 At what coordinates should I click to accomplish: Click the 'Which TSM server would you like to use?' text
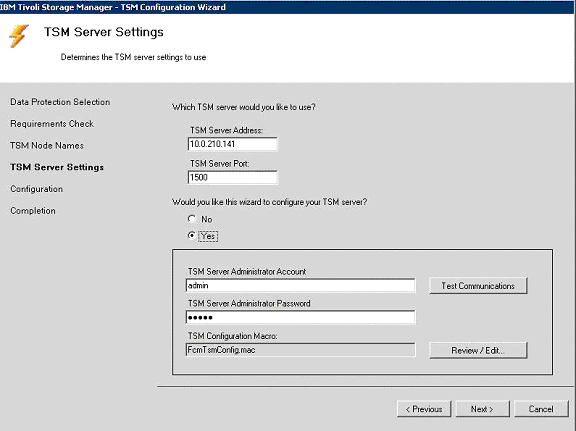[244, 107]
